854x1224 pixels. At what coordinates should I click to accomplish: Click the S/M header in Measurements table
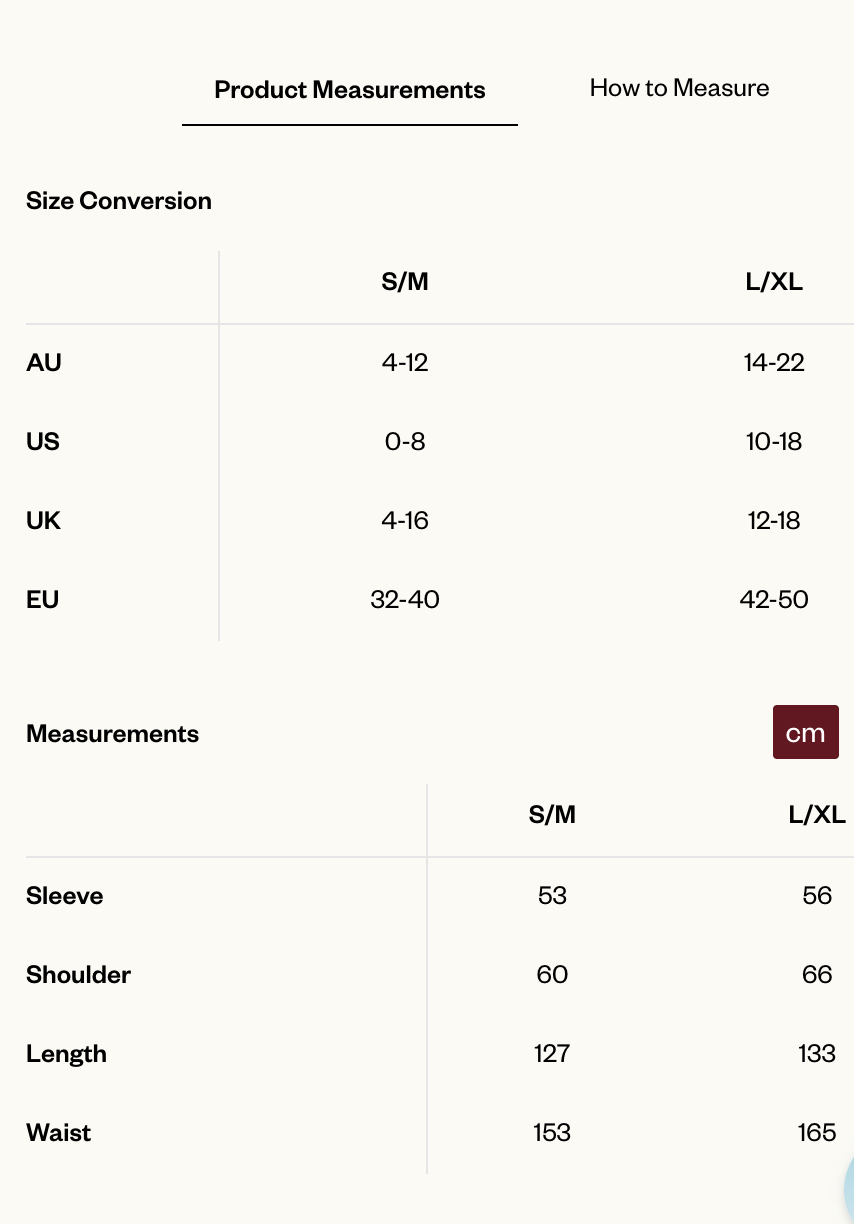coord(552,814)
